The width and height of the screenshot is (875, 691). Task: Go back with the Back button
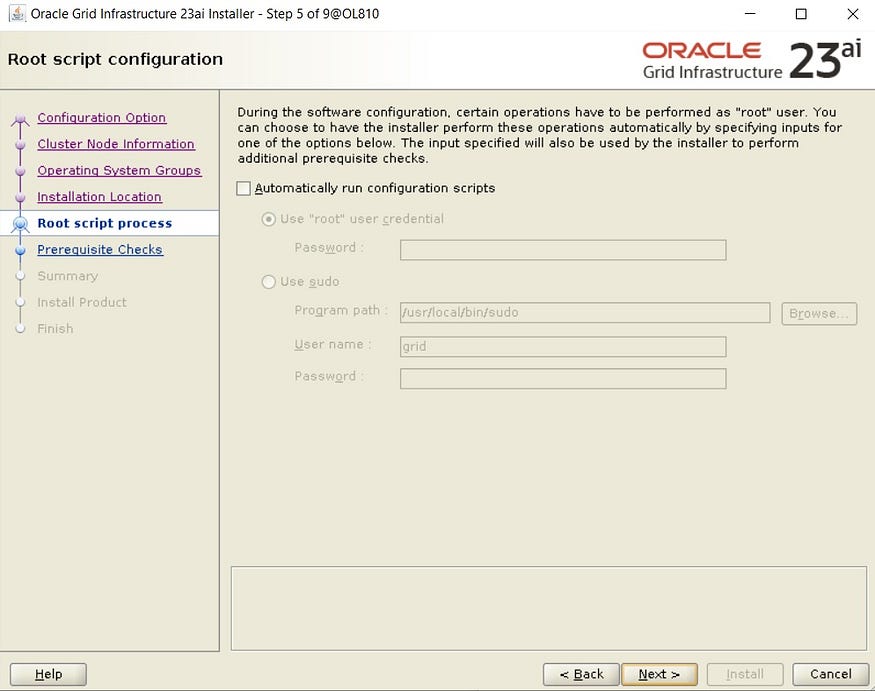tap(581, 674)
